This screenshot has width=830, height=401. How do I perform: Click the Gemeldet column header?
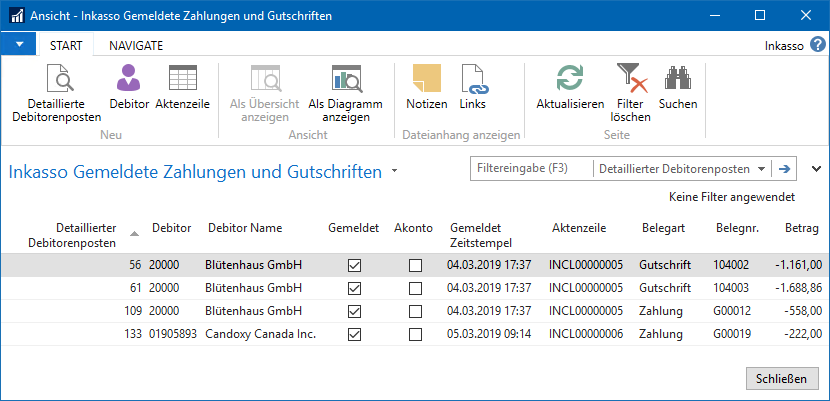click(x=354, y=229)
